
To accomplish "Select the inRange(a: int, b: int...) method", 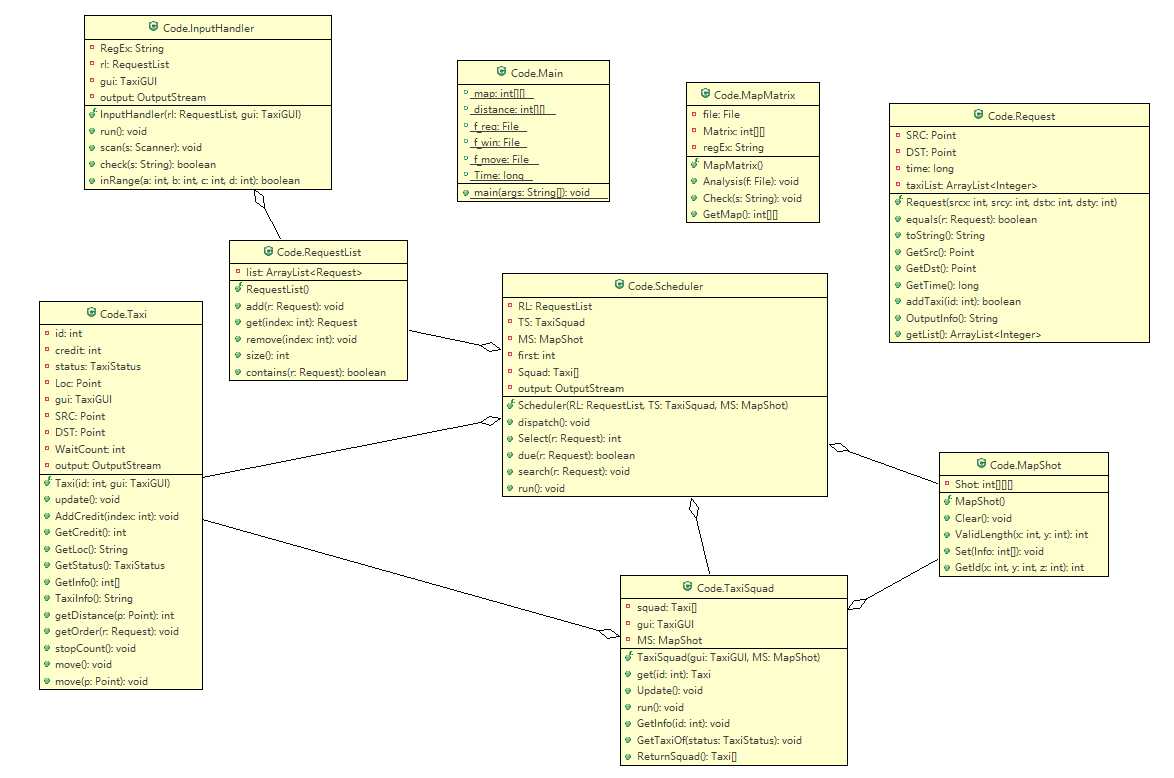I will coord(200,180).
